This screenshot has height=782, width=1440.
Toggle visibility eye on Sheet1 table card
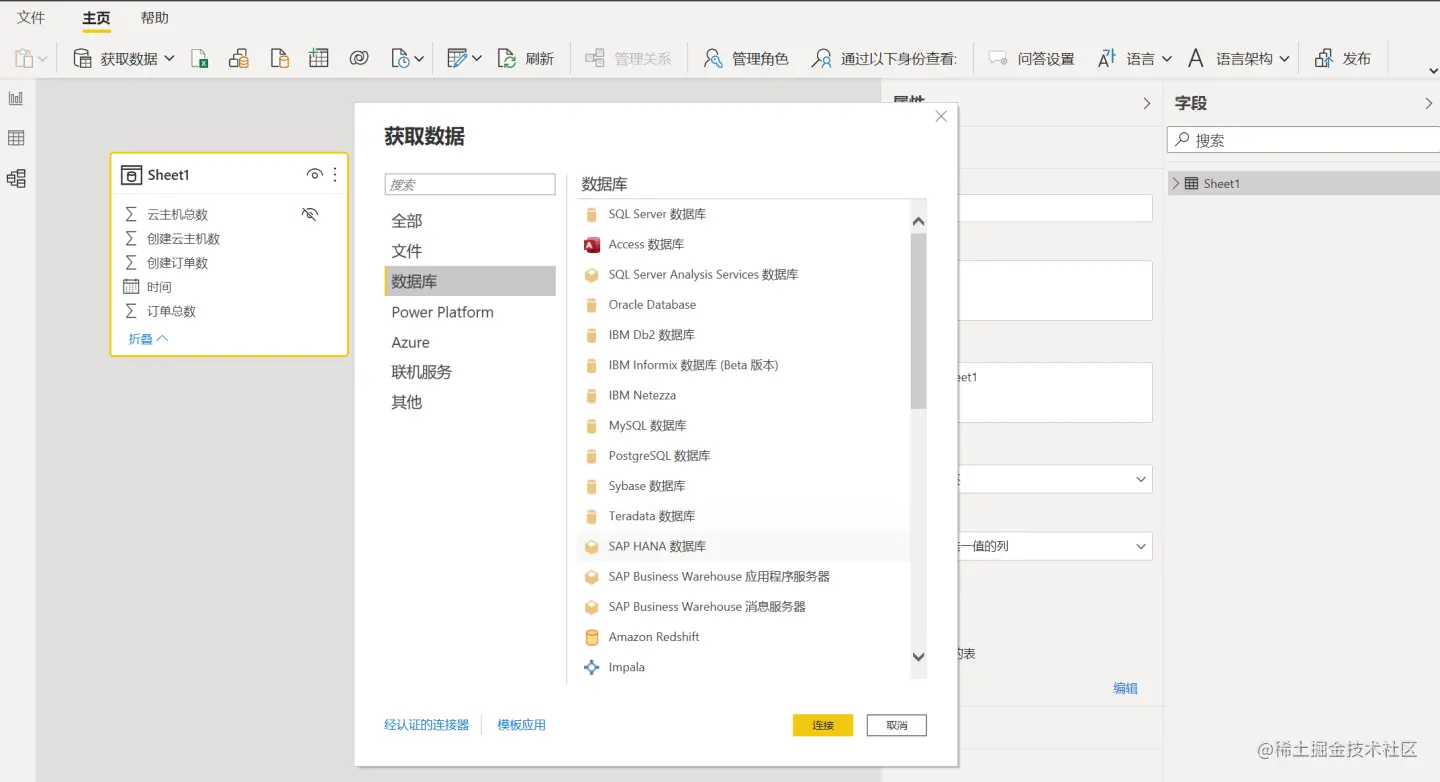(x=314, y=175)
